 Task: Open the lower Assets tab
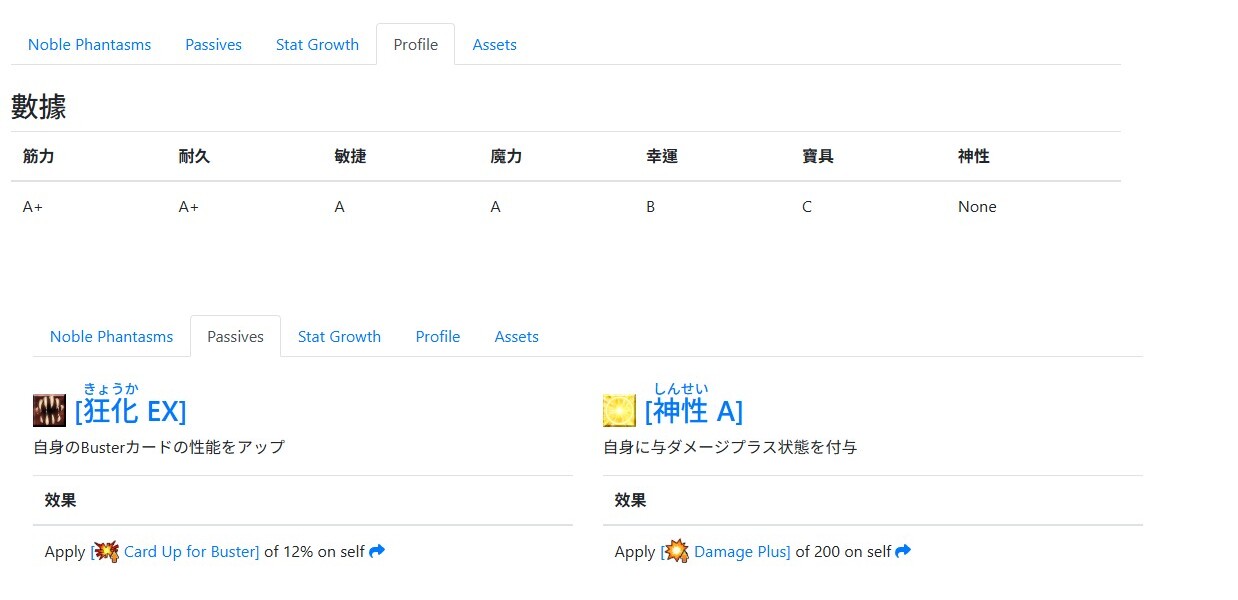tap(517, 336)
